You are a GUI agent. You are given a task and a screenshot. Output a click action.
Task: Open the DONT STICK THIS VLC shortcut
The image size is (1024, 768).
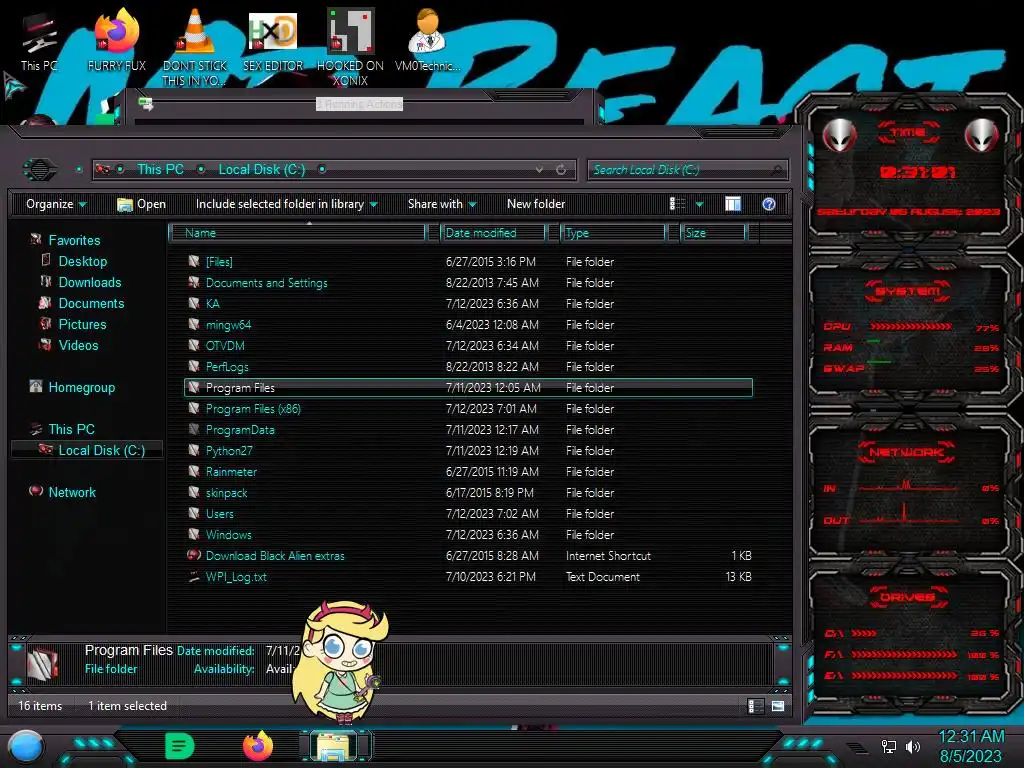tap(194, 47)
